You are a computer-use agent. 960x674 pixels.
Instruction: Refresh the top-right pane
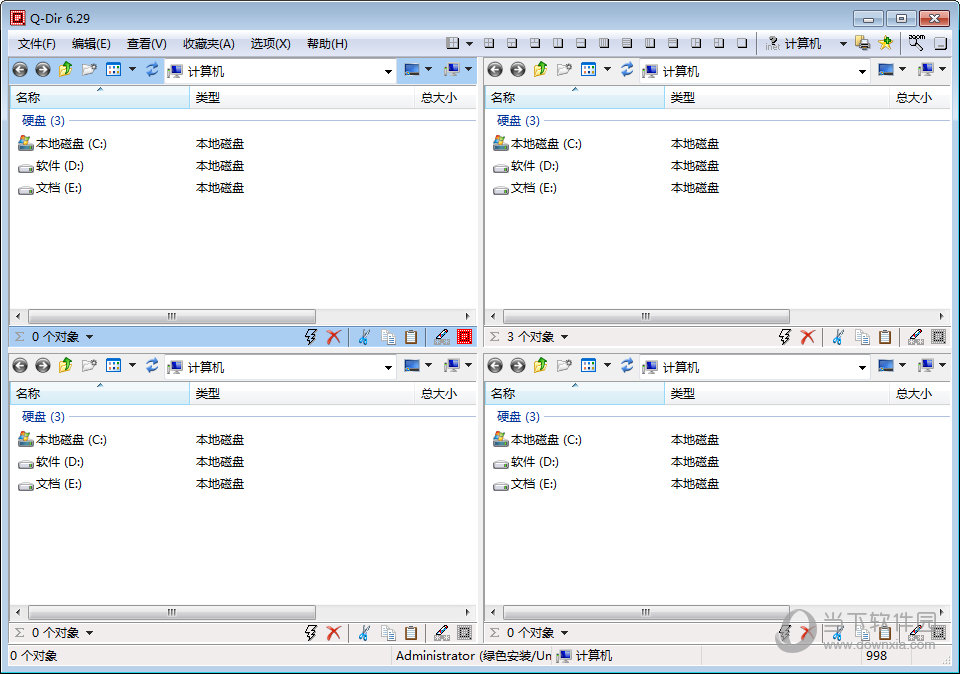[x=628, y=70]
